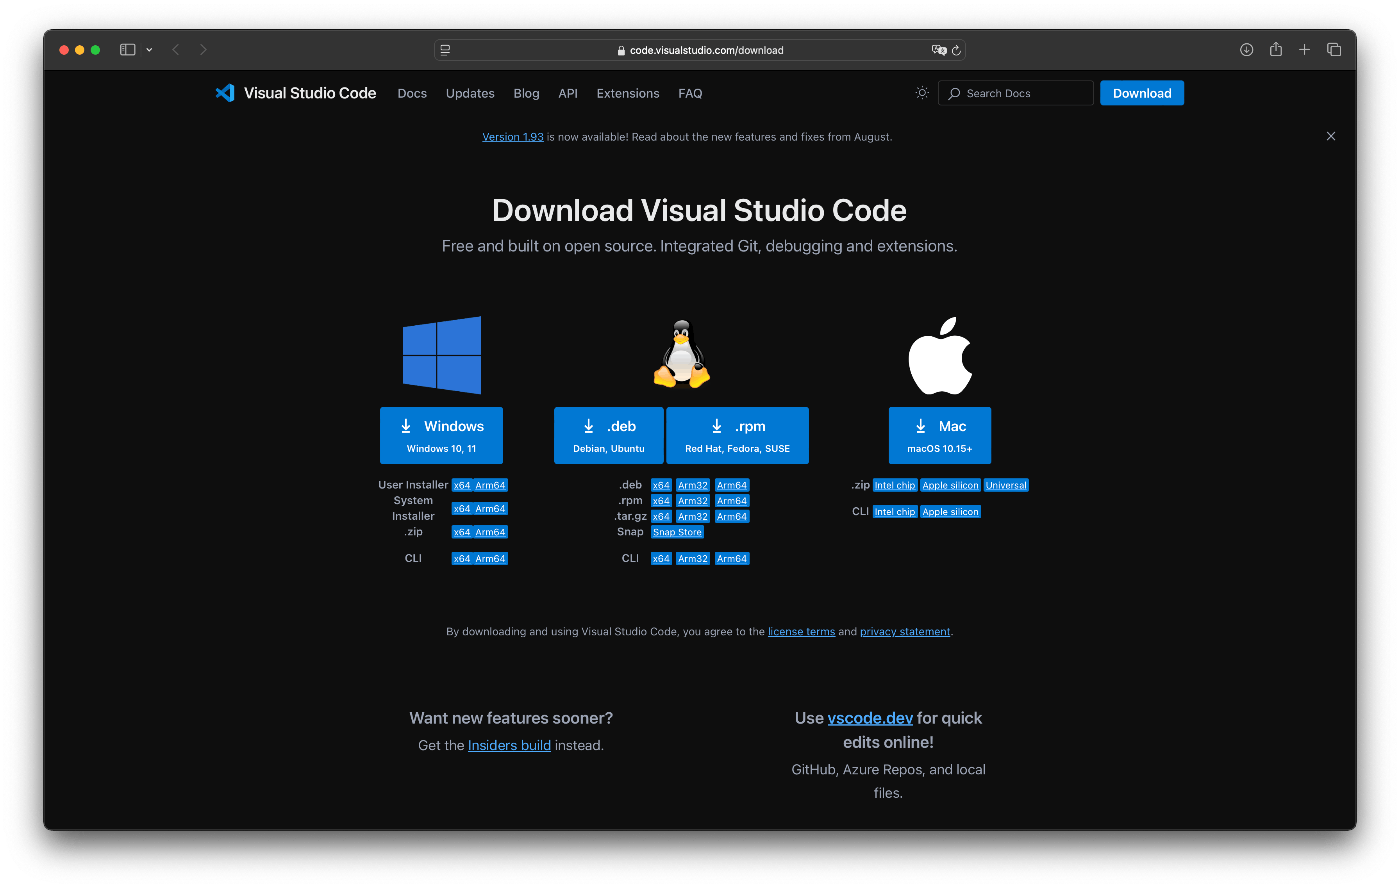Select Arm32 for the Linux .deb row
1400x888 pixels.
[x=693, y=486]
